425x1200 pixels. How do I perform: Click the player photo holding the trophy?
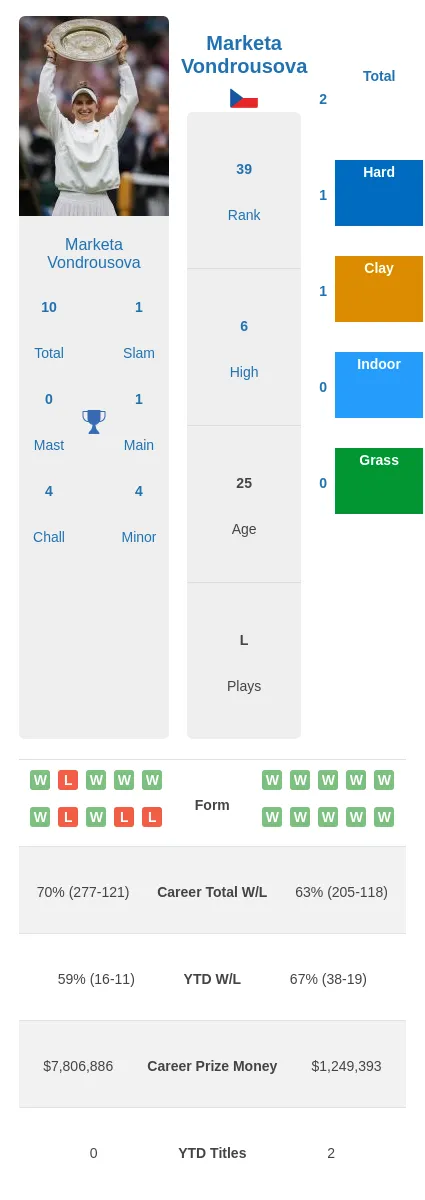pos(94,116)
